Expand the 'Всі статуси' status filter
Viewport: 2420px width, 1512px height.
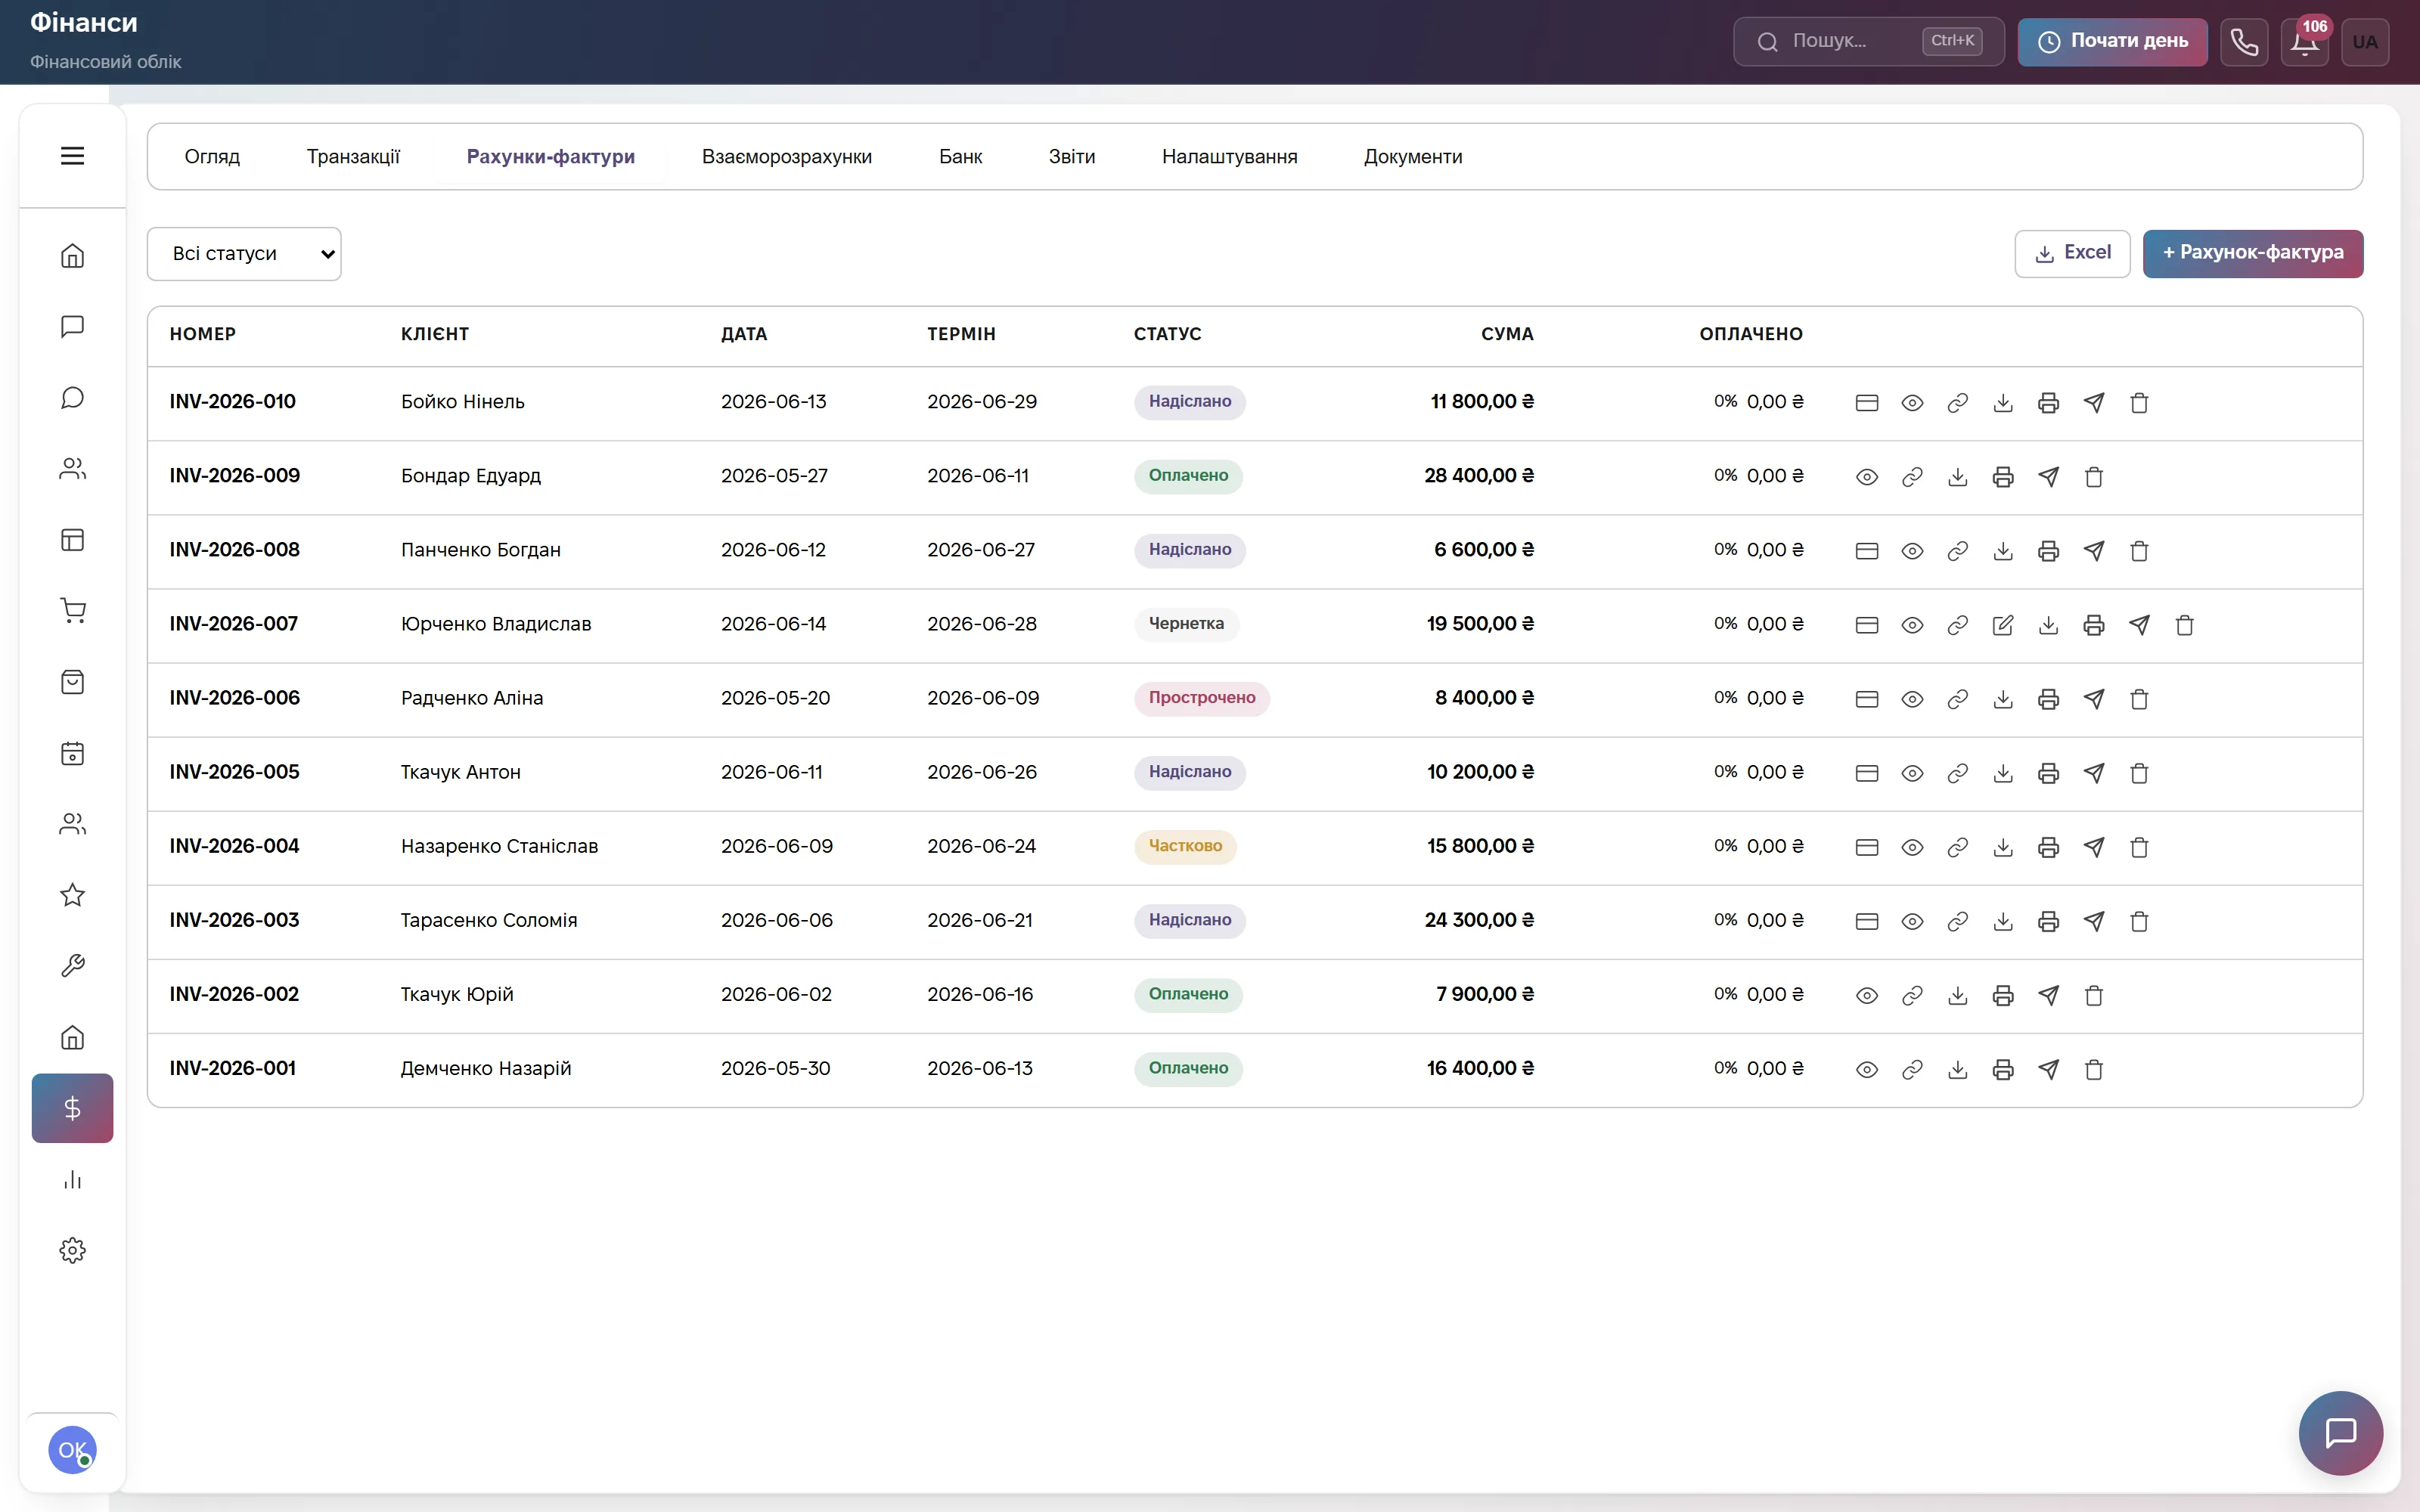(244, 254)
